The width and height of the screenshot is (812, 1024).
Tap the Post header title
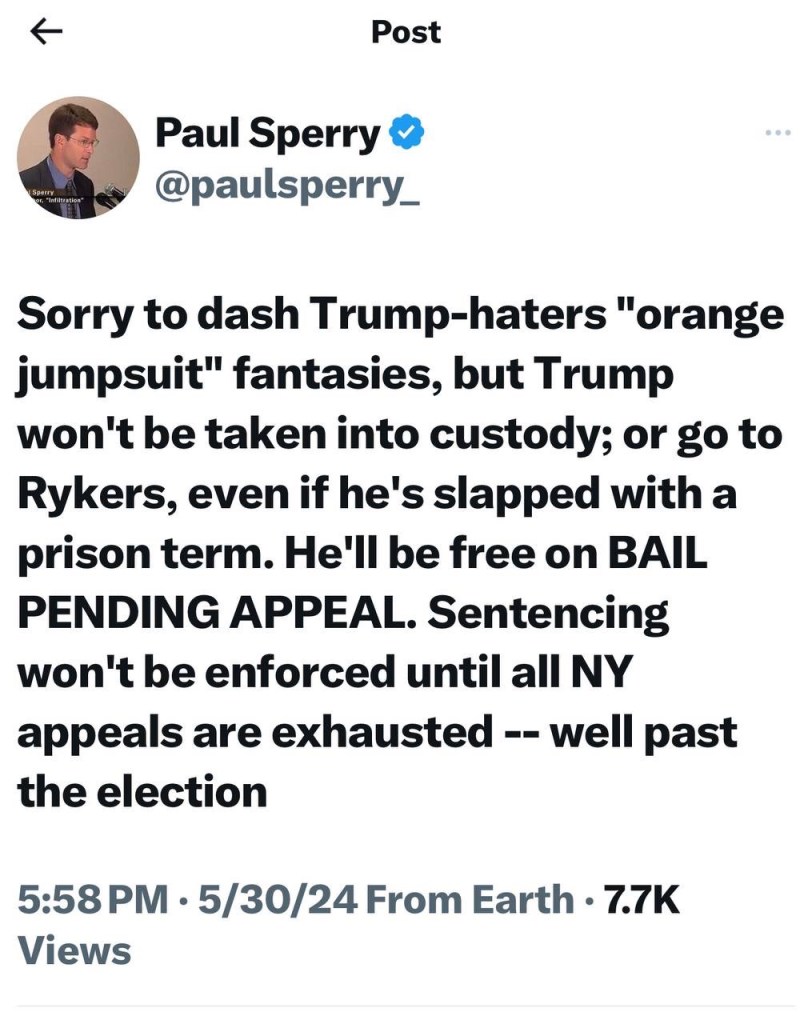click(x=405, y=32)
